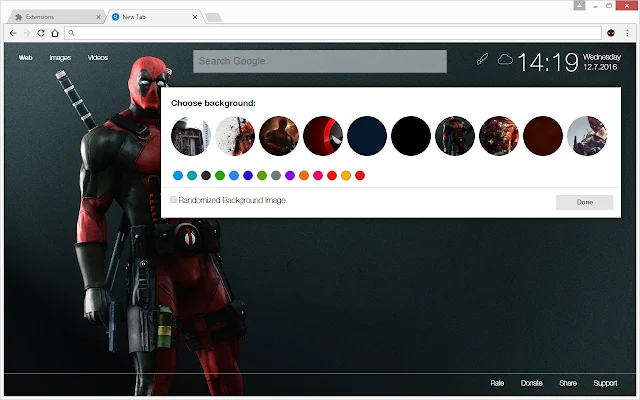The height and width of the screenshot is (400, 640).
Task: Select the solid dark navy background circle
Action: coord(367,136)
